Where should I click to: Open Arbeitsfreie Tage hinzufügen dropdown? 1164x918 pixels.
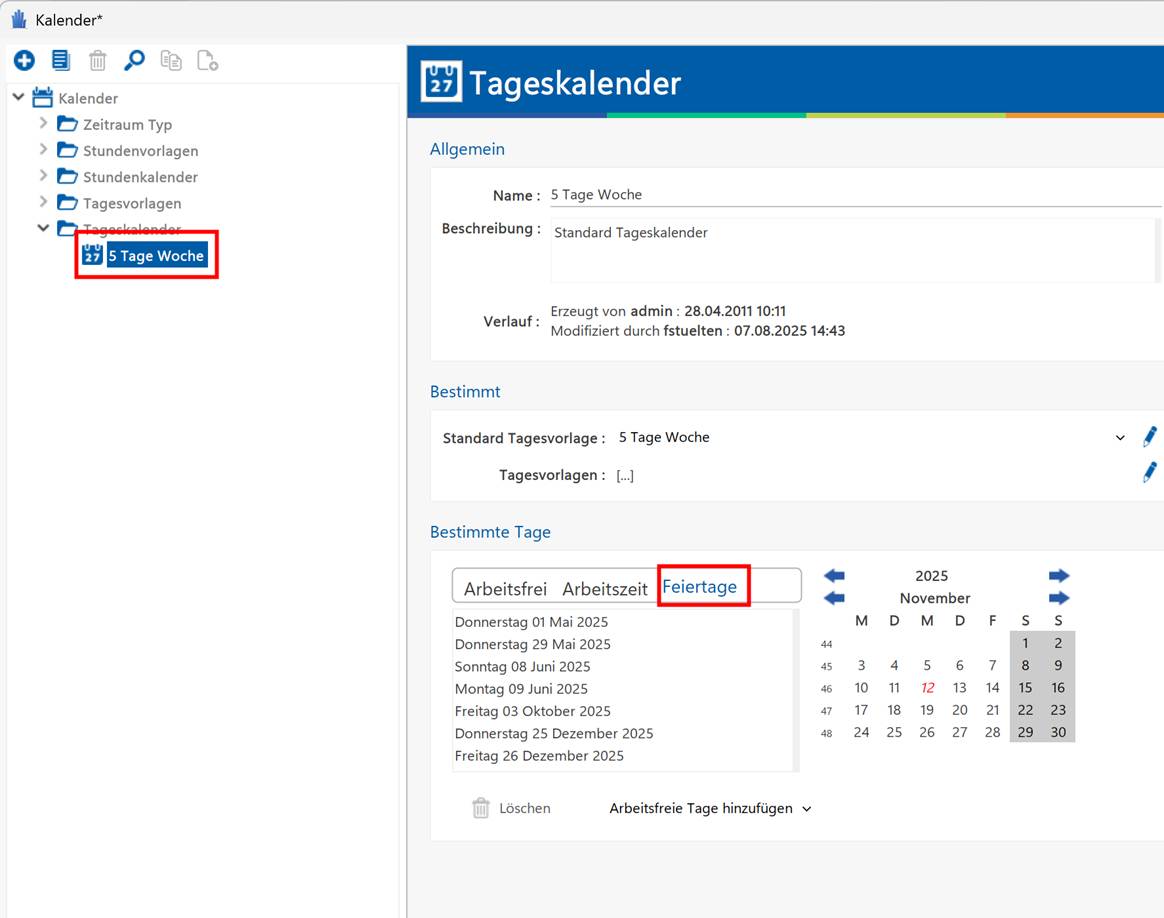tap(710, 808)
